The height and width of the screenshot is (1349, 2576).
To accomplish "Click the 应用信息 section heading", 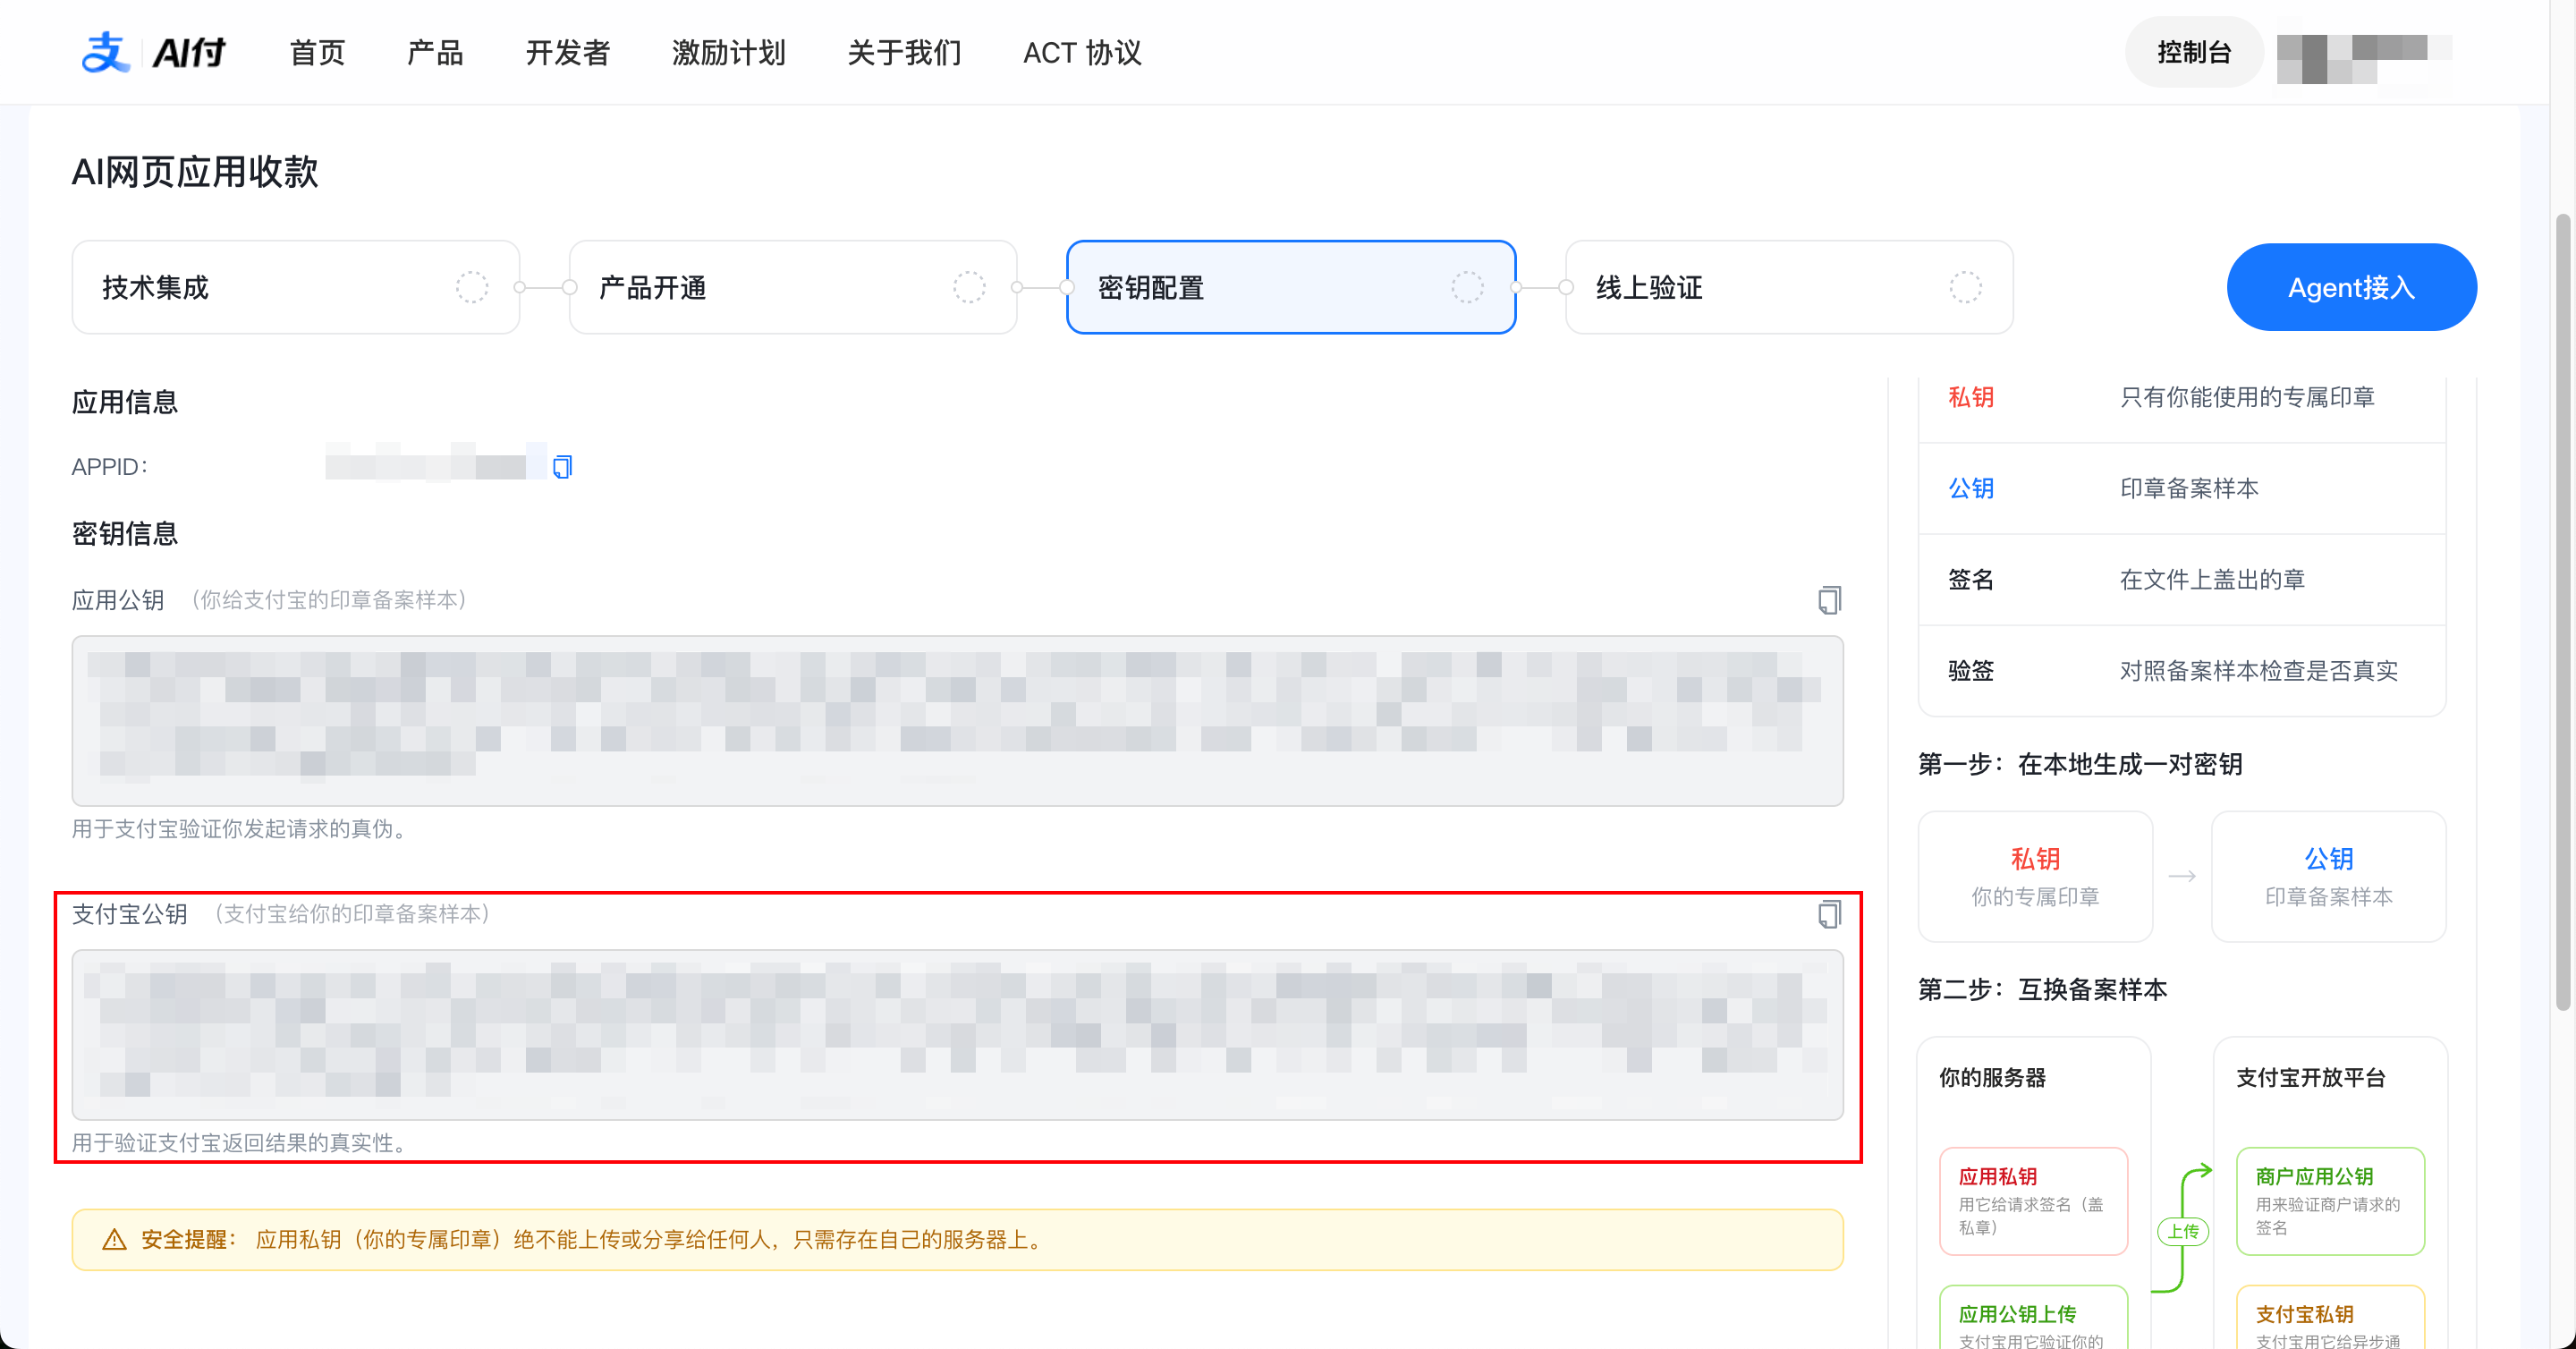I will pyautogui.click(x=125, y=402).
